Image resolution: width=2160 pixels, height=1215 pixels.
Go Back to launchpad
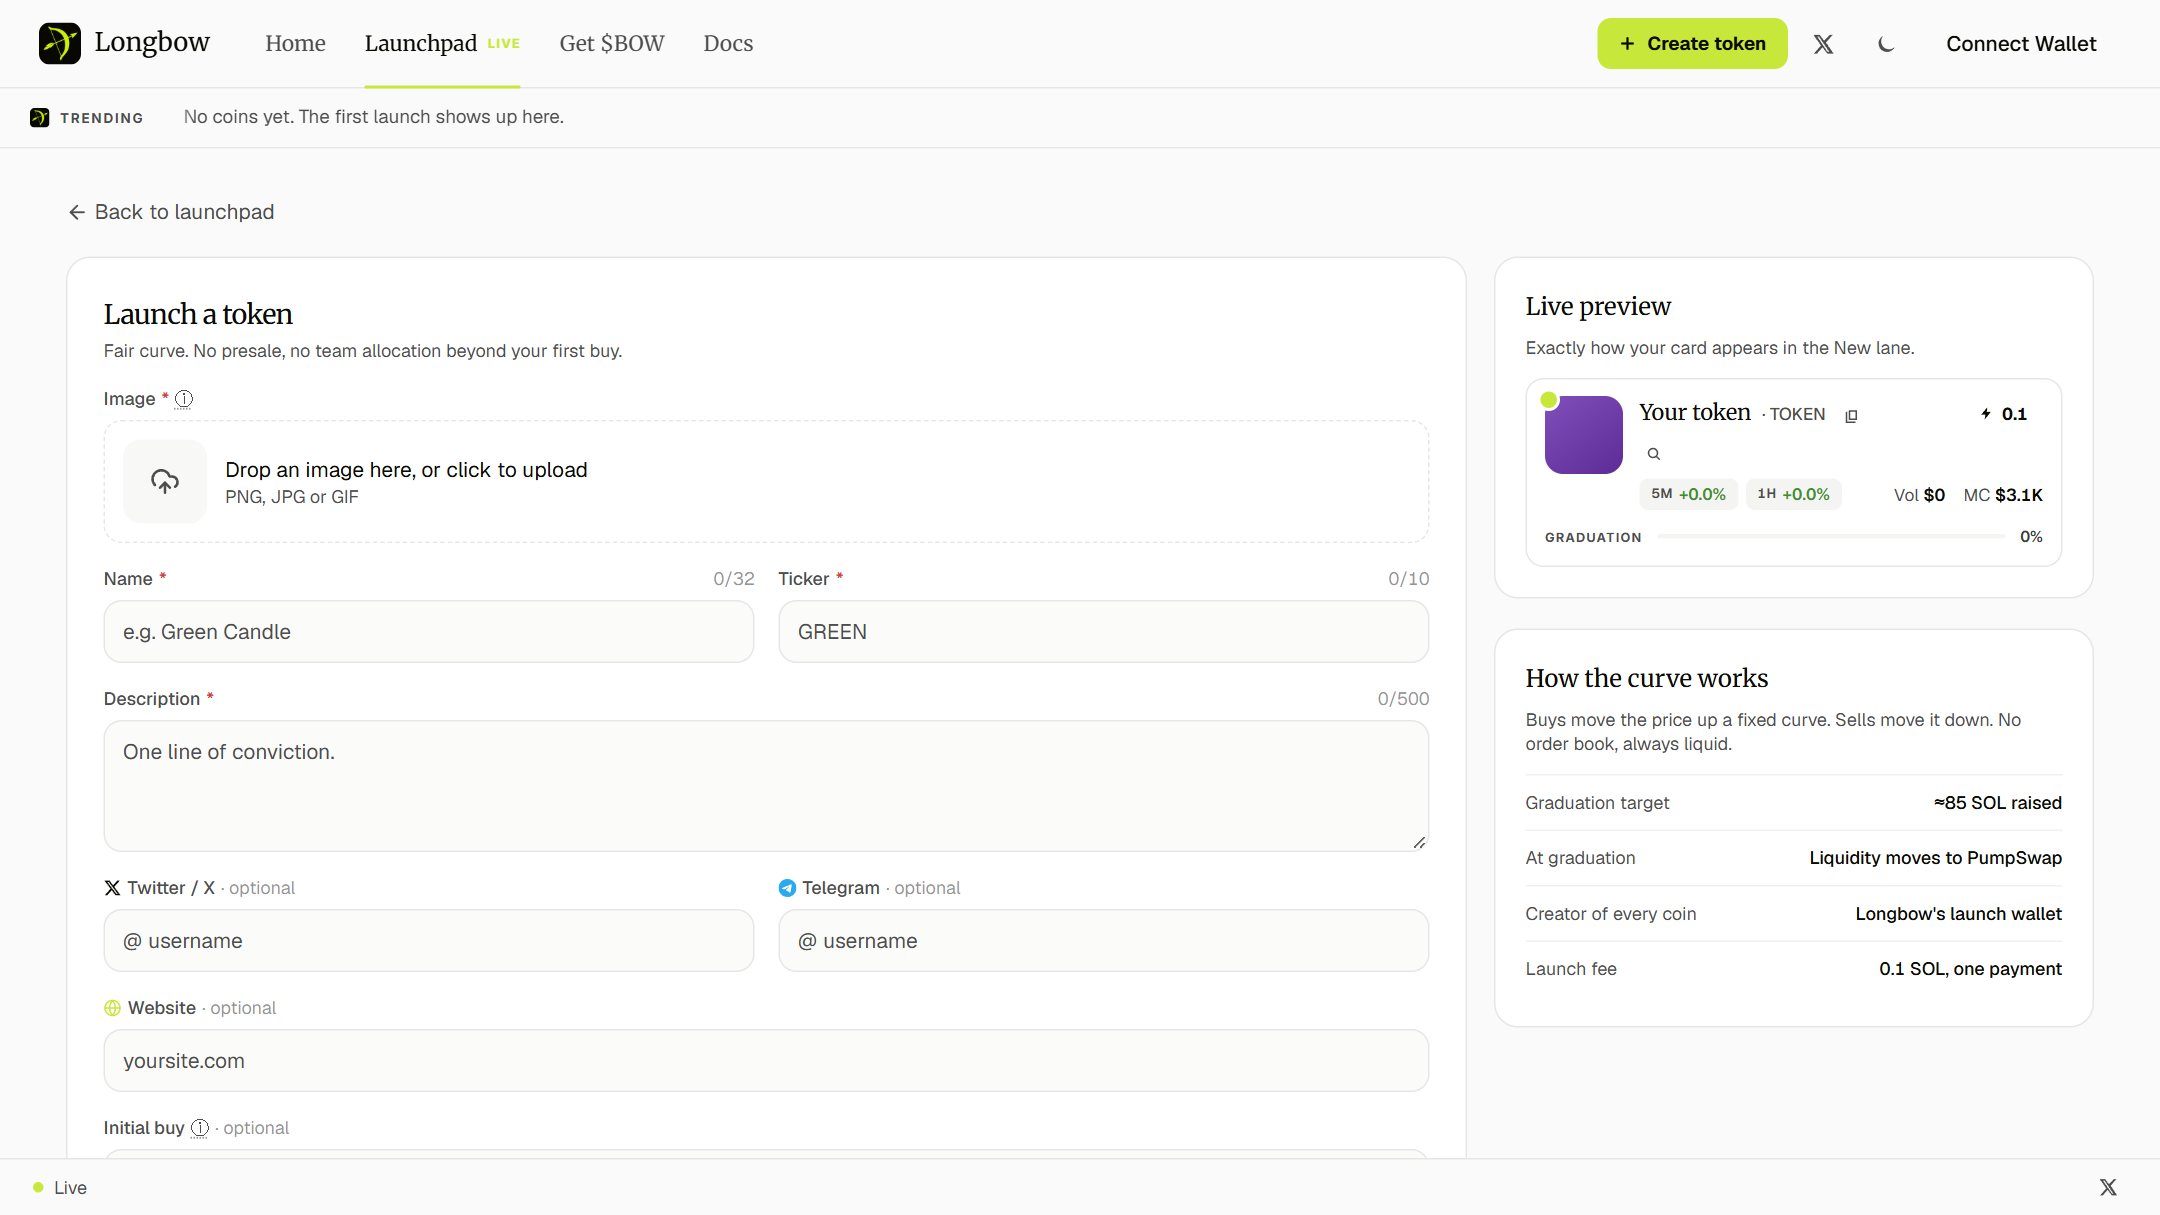[x=171, y=212]
